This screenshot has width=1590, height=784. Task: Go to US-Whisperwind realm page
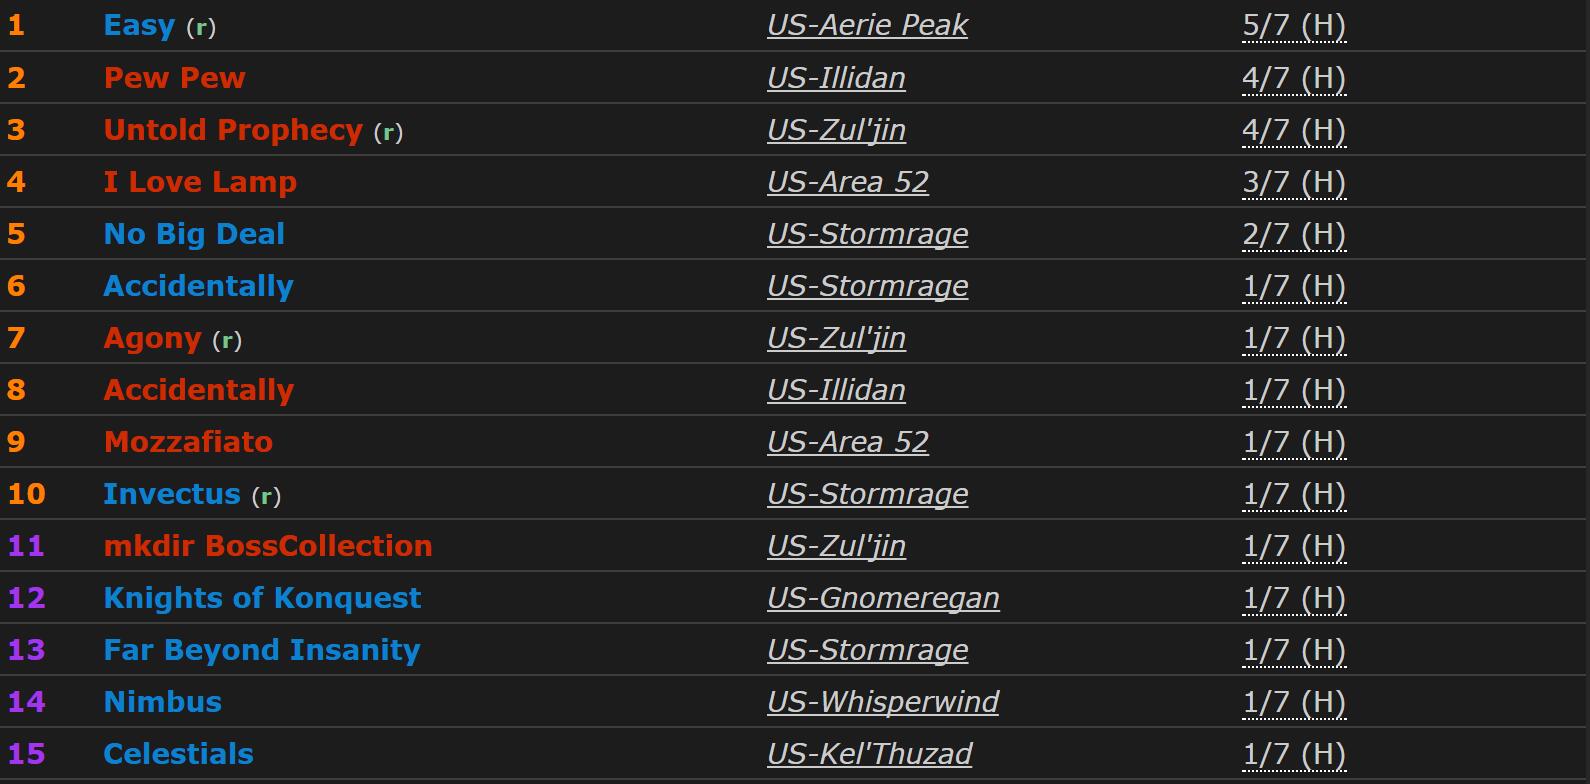coord(883,702)
